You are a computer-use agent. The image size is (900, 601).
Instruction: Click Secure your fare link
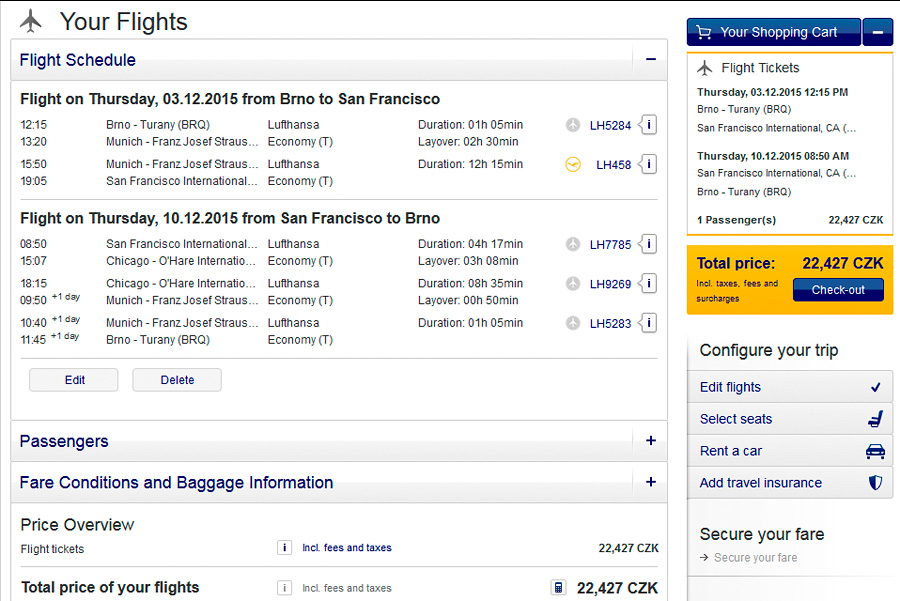(755, 557)
